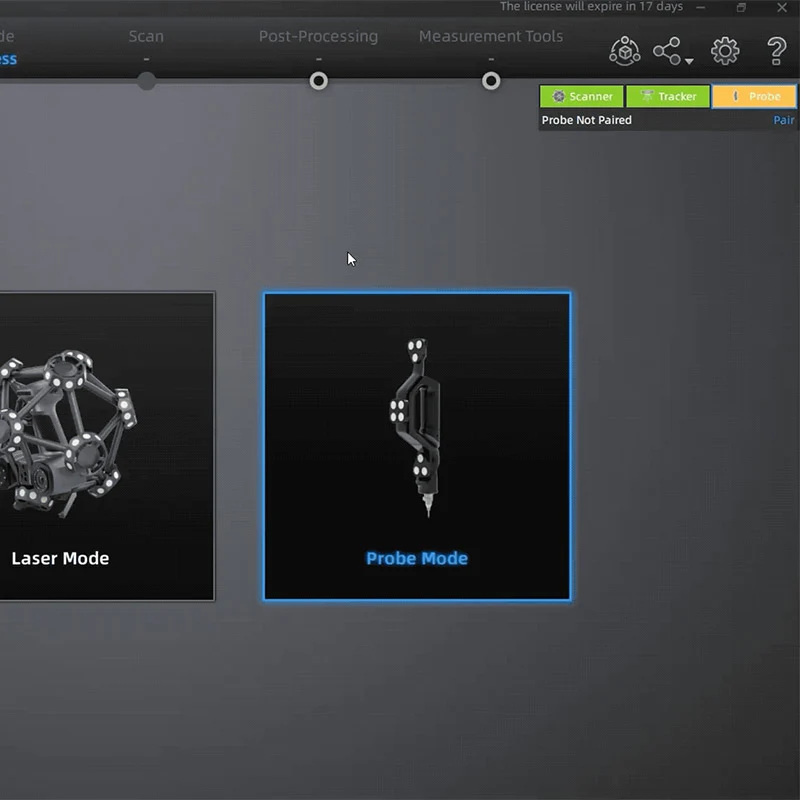Open the settings gear icon
The width and height of the screenshot is (800, 800).
click(x=725, y=51)
